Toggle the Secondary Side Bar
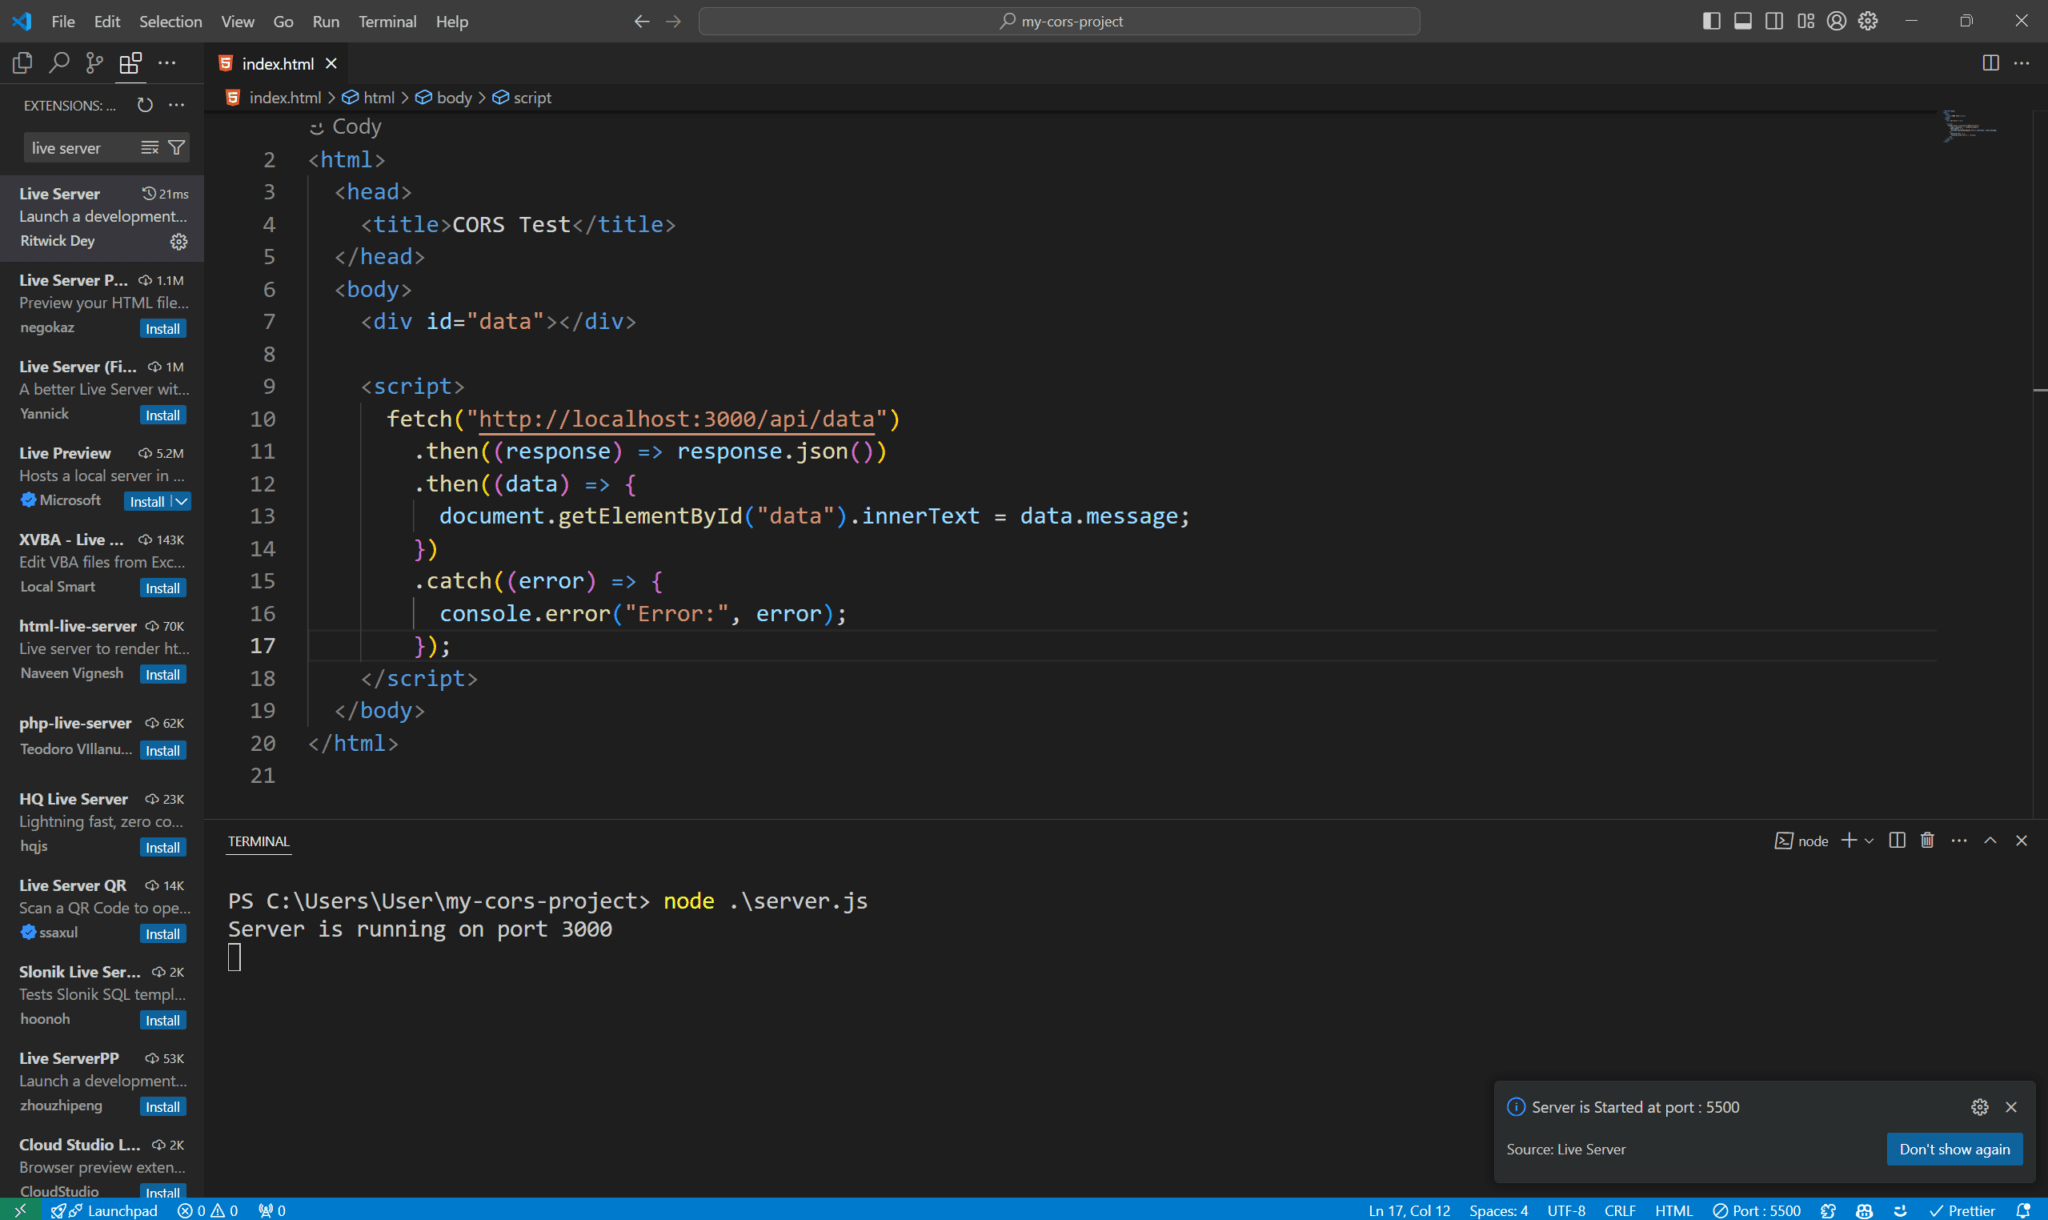 pos(1773,20)
